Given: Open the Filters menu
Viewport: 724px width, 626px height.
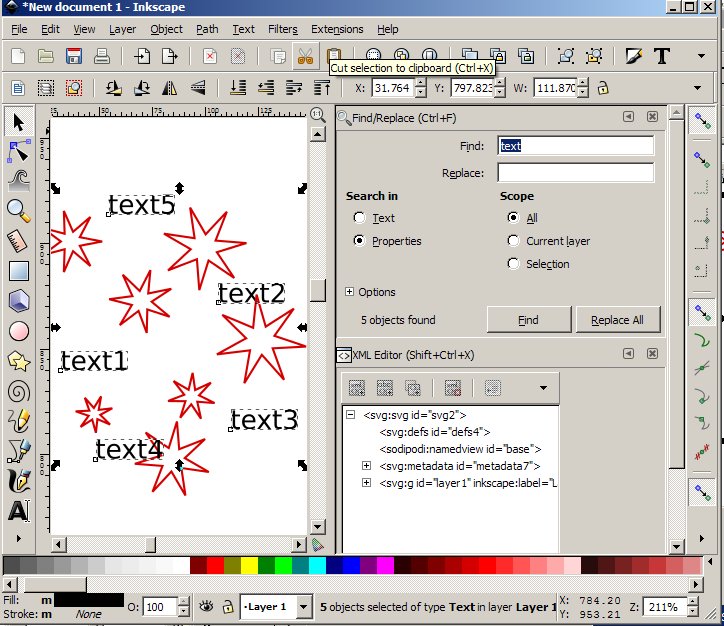Looking at the screenshot, I should [x=282, y=29].
